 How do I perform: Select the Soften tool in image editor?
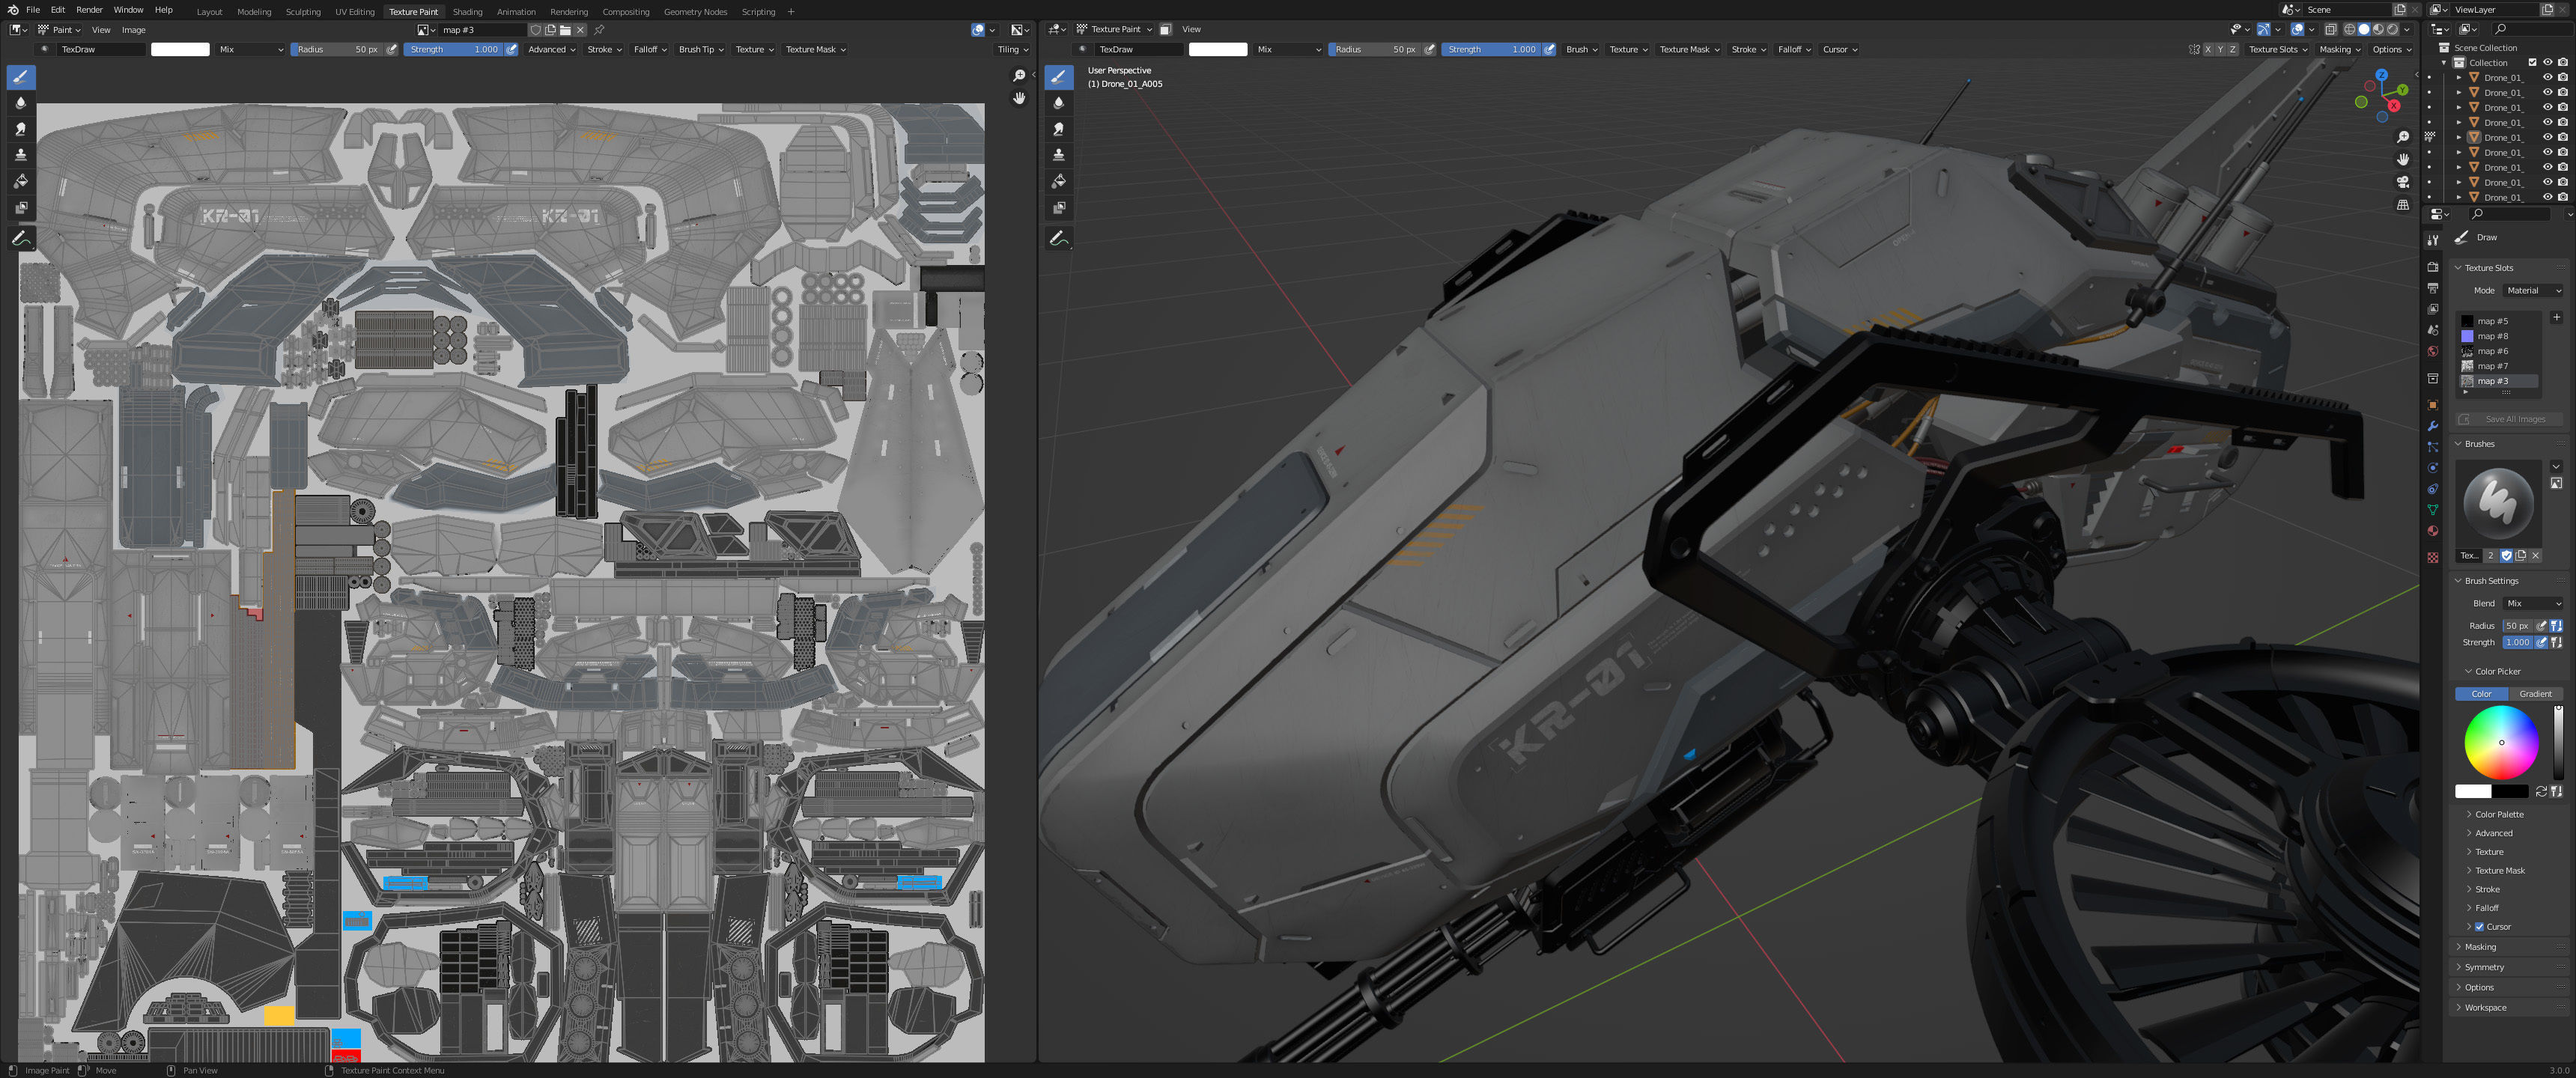pyautogui.click(x=20, y=103)
